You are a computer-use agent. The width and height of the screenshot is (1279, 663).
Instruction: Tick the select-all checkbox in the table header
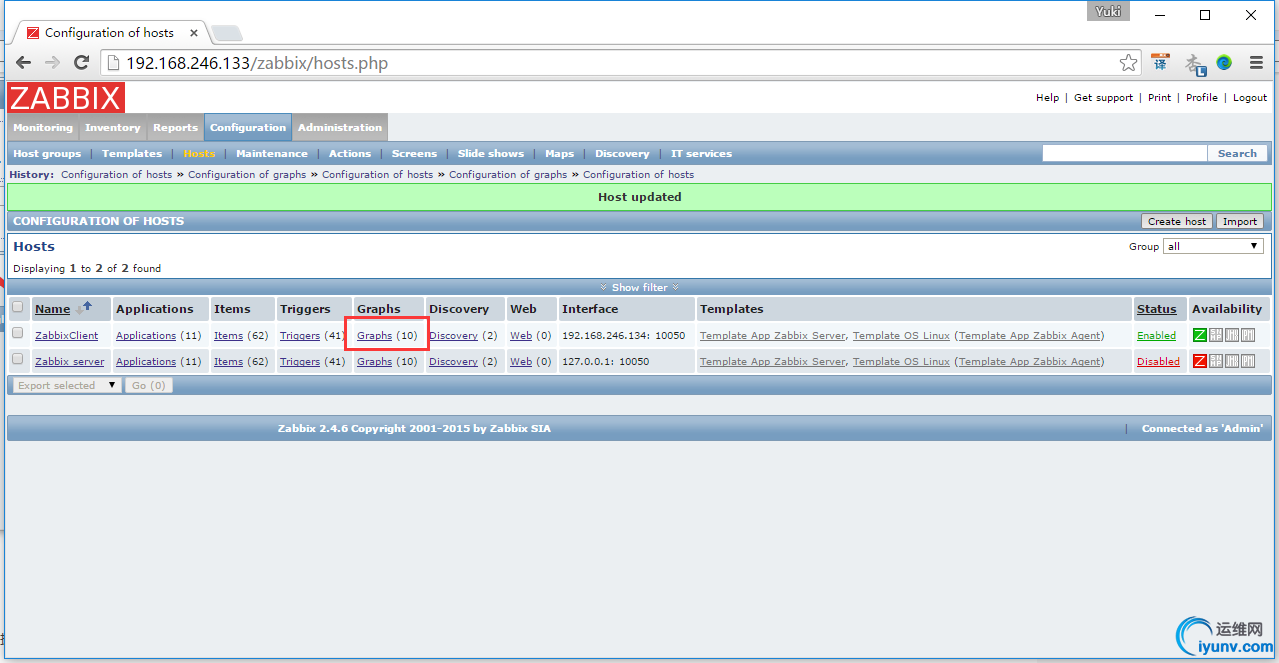pos(17,307)
